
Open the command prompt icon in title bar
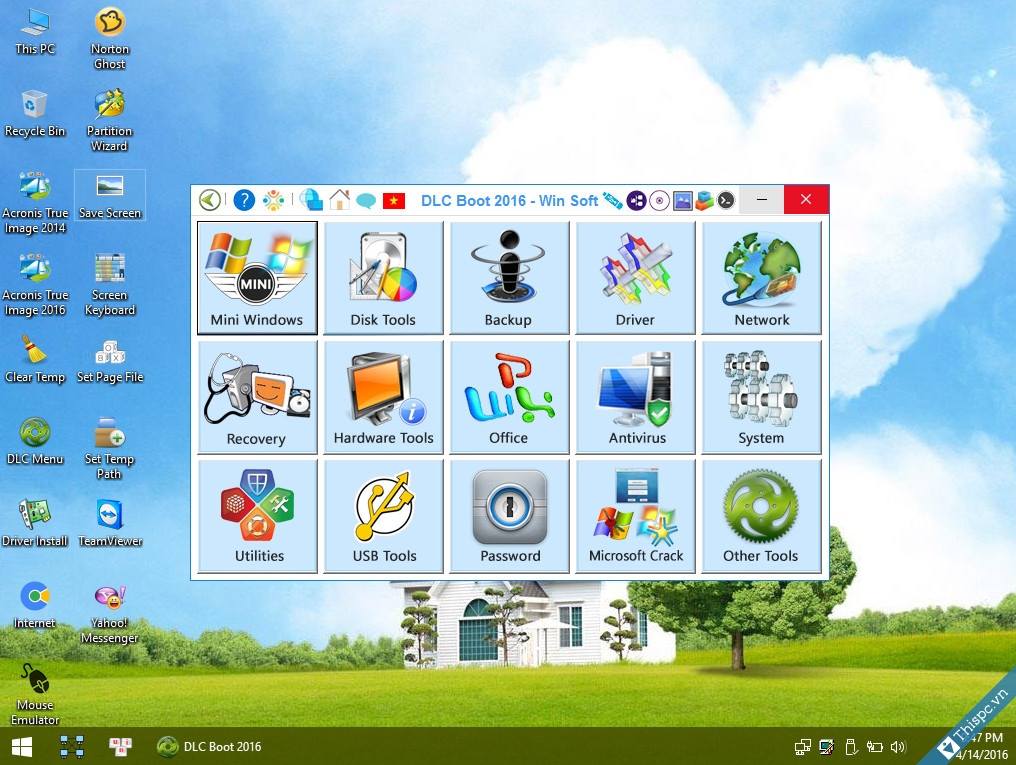pyautogui.click(x=726, y=200)
